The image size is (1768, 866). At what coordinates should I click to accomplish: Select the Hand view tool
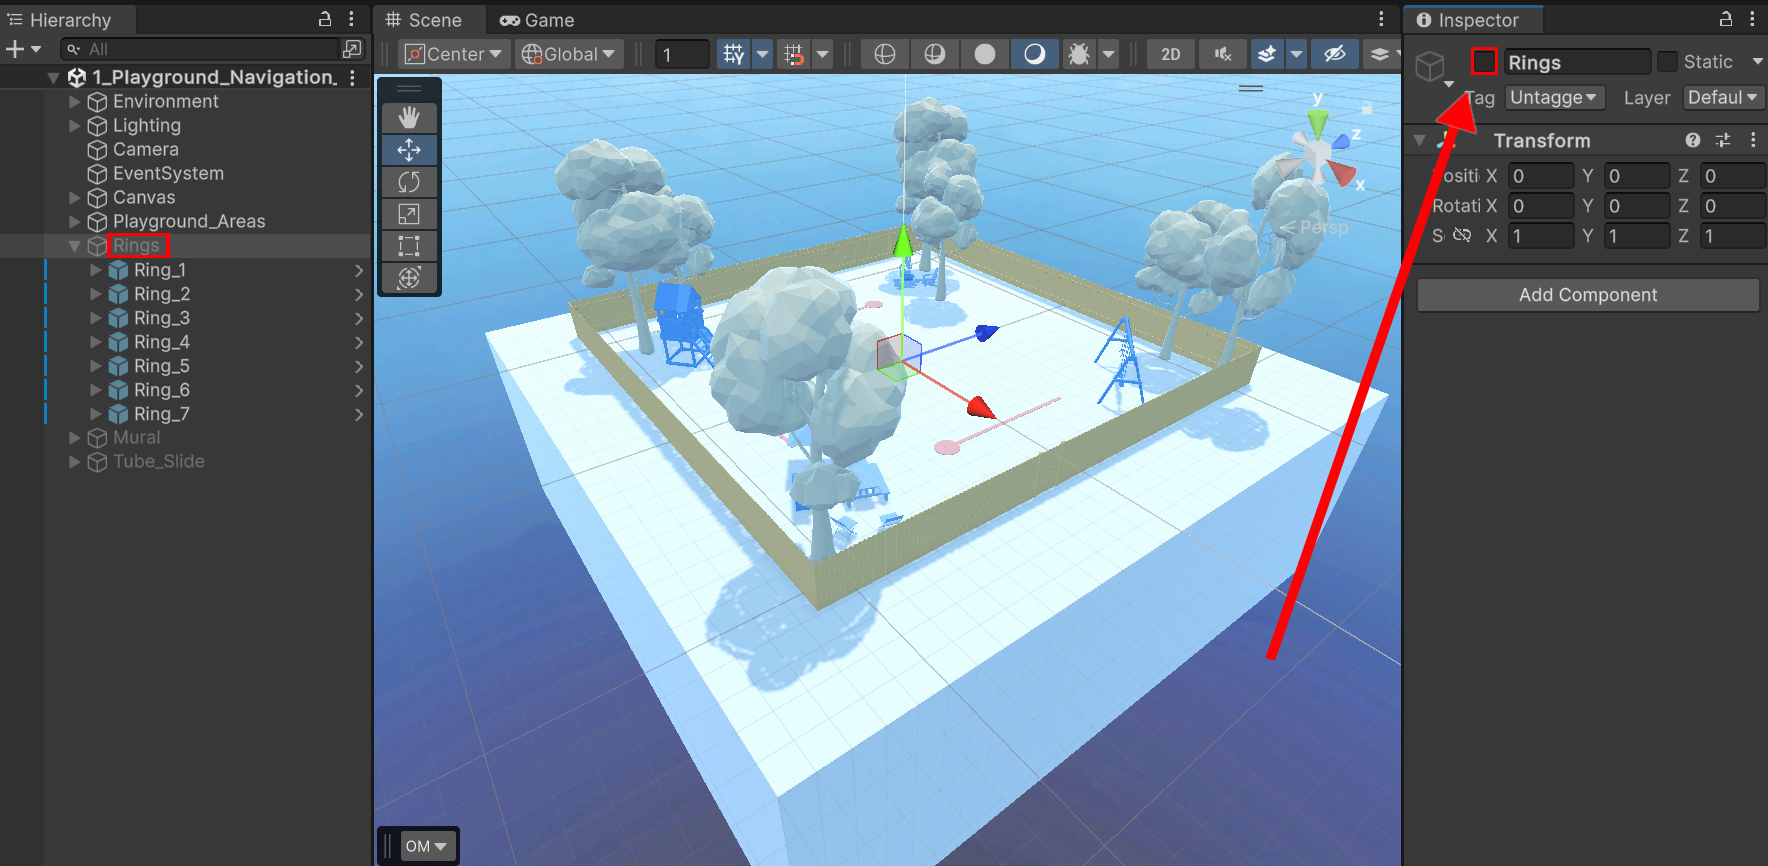[x=409, y=118]
